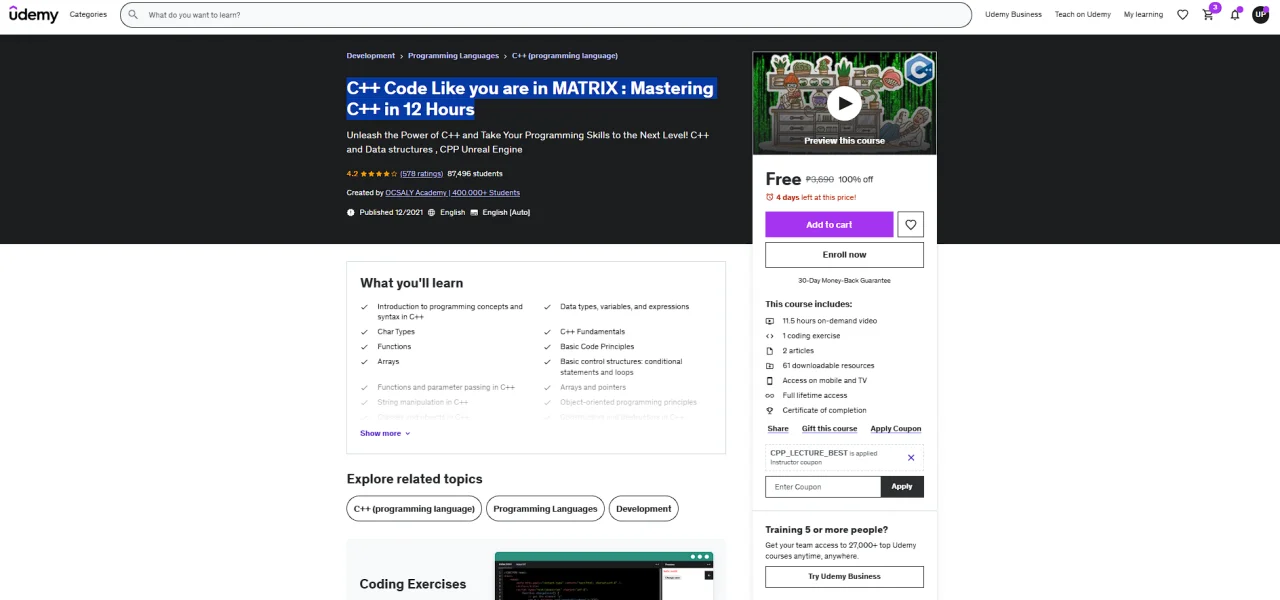Open the (578 ratings) link

(x=421, y=174)
